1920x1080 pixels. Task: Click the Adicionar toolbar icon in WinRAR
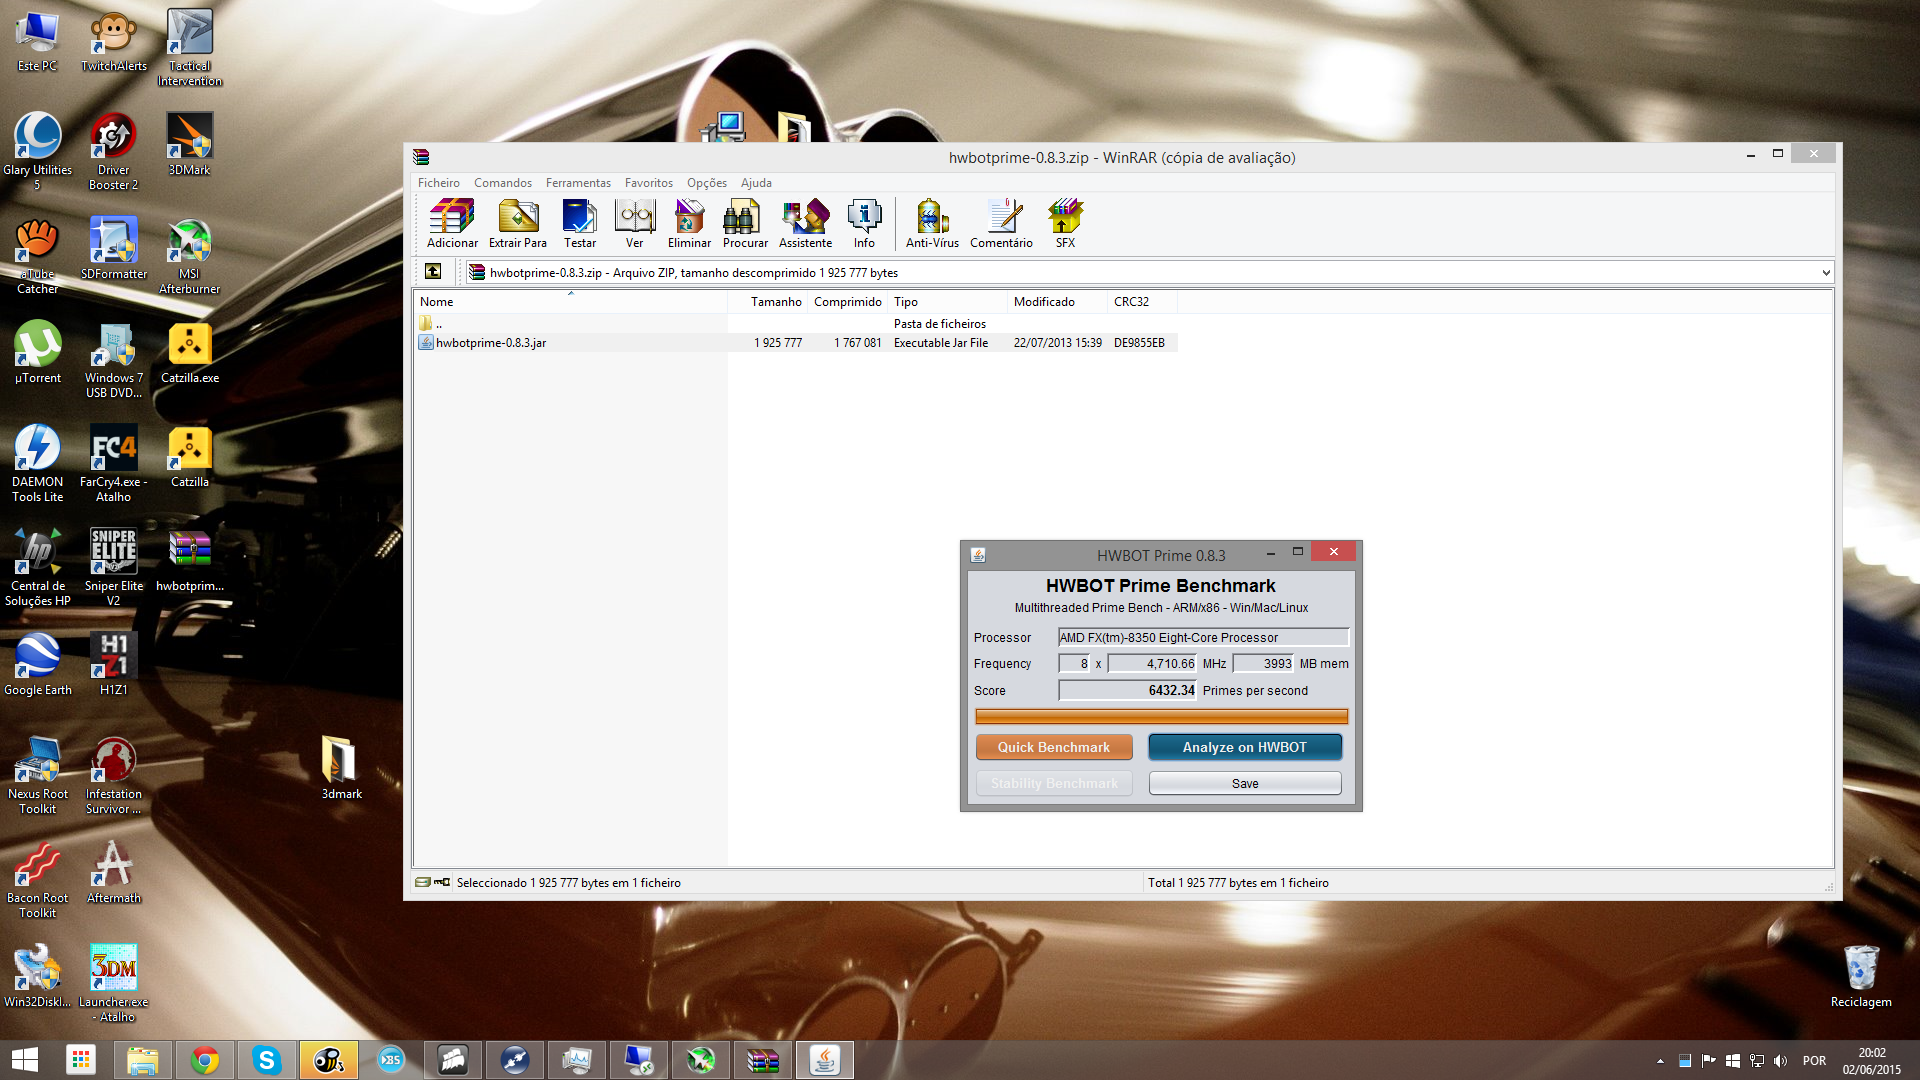coord(452,223)
